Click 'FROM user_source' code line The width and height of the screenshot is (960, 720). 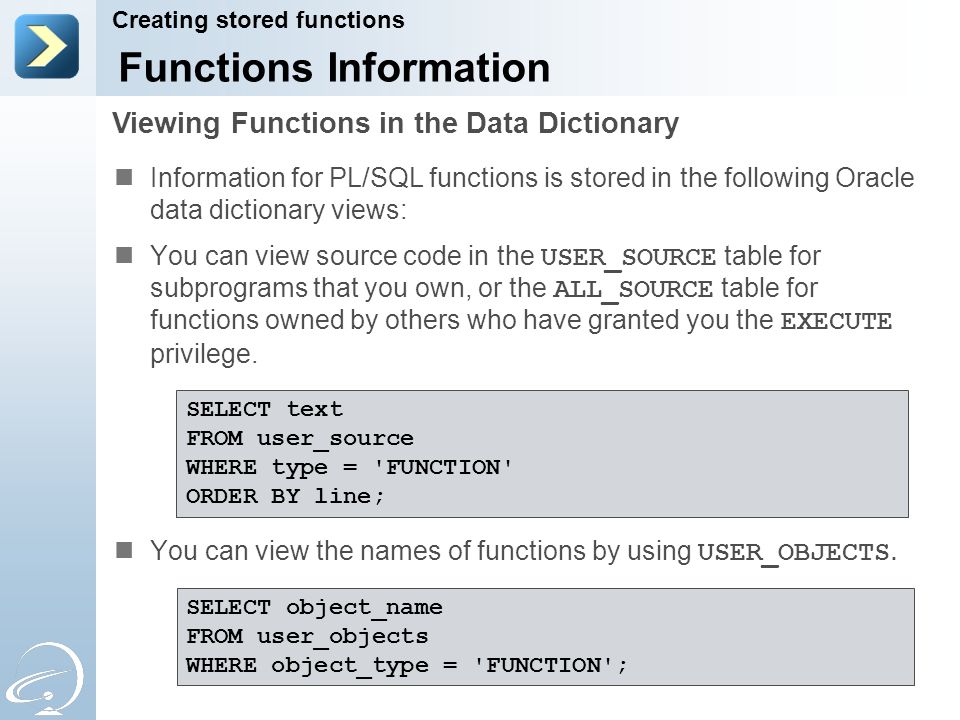tap(300, 438)
